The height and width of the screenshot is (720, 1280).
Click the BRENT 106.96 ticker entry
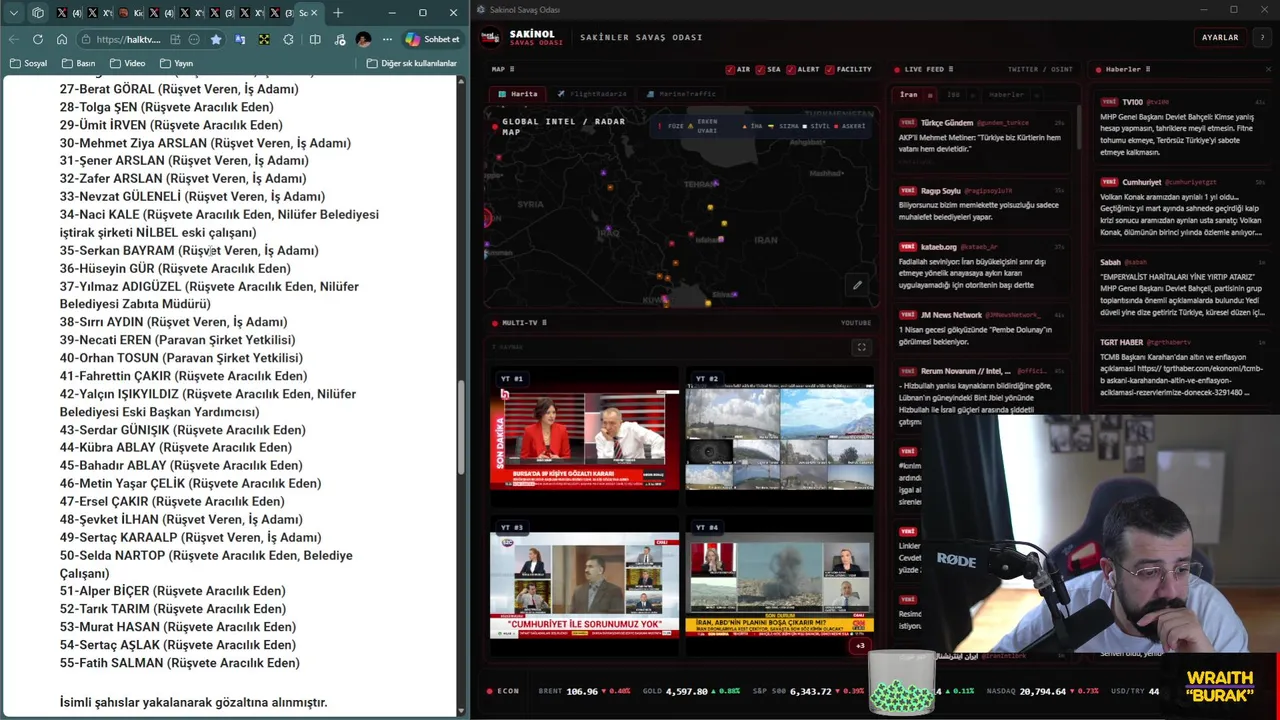click(584, 691)
